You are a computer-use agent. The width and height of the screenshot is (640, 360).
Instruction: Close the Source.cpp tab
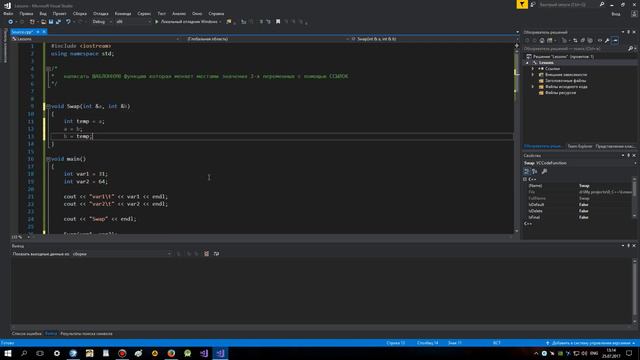[x=44, y=32]
